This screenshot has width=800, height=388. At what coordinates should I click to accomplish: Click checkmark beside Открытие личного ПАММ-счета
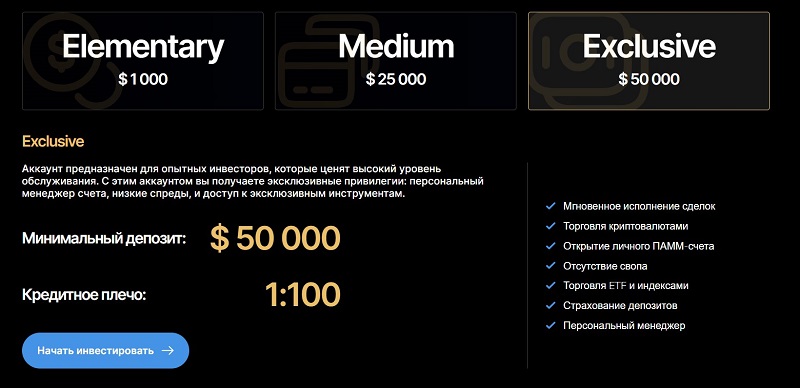tap(551, 246)
